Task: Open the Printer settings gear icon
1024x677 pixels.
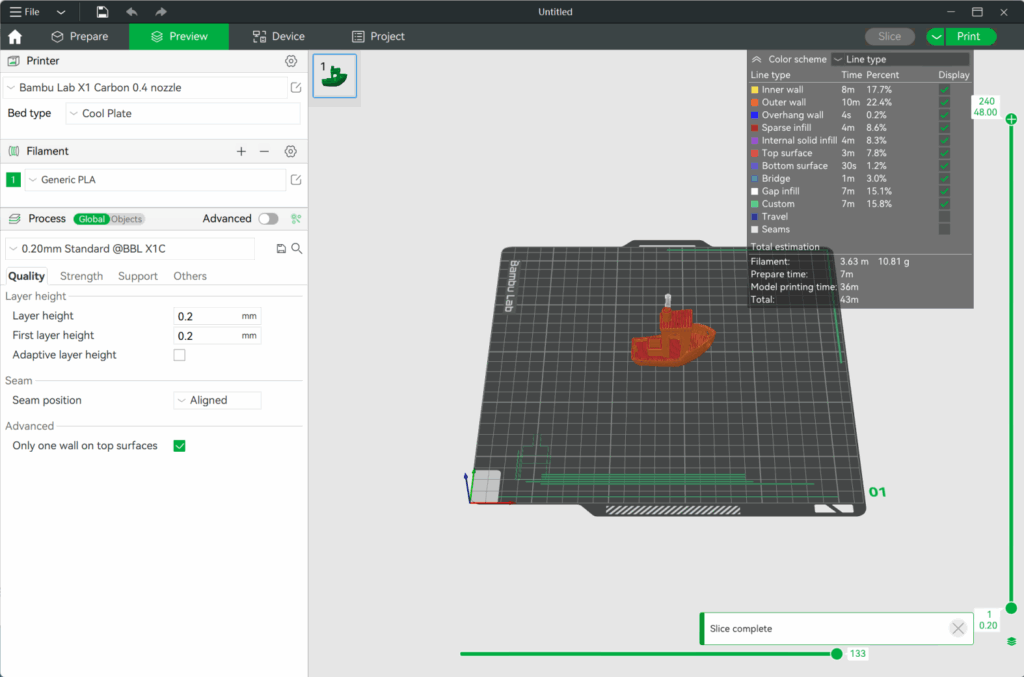Action: tap(290, 60)
